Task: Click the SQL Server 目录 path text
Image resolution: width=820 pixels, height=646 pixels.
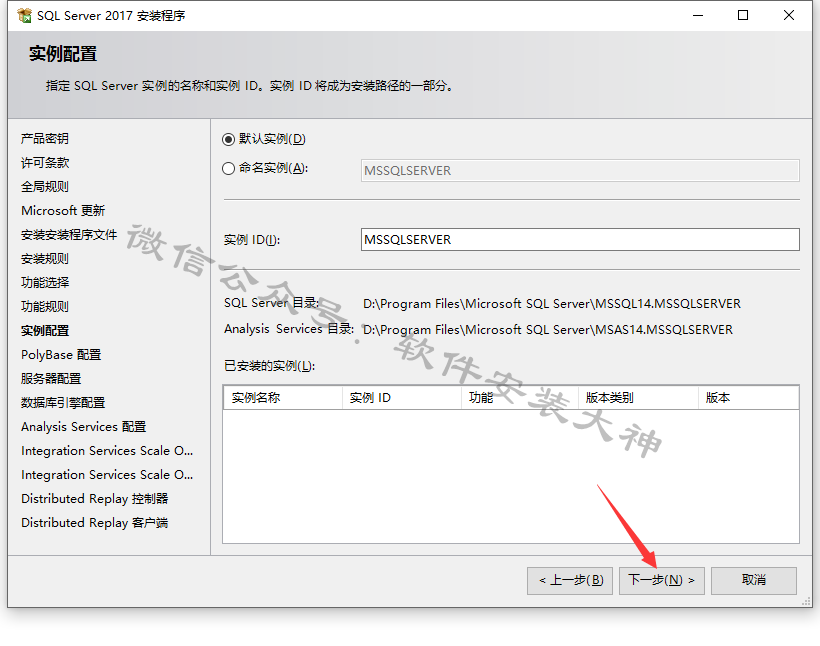Action: click(552, 304)
